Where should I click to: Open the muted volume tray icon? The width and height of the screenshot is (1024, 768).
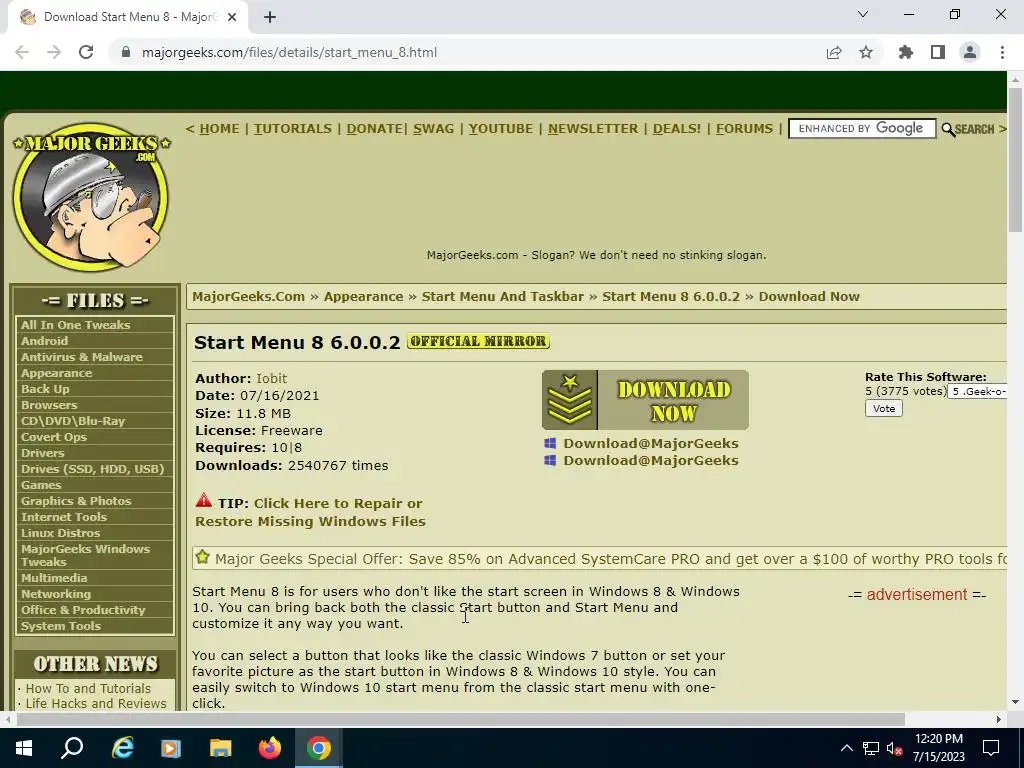click(x=895, y=748)
